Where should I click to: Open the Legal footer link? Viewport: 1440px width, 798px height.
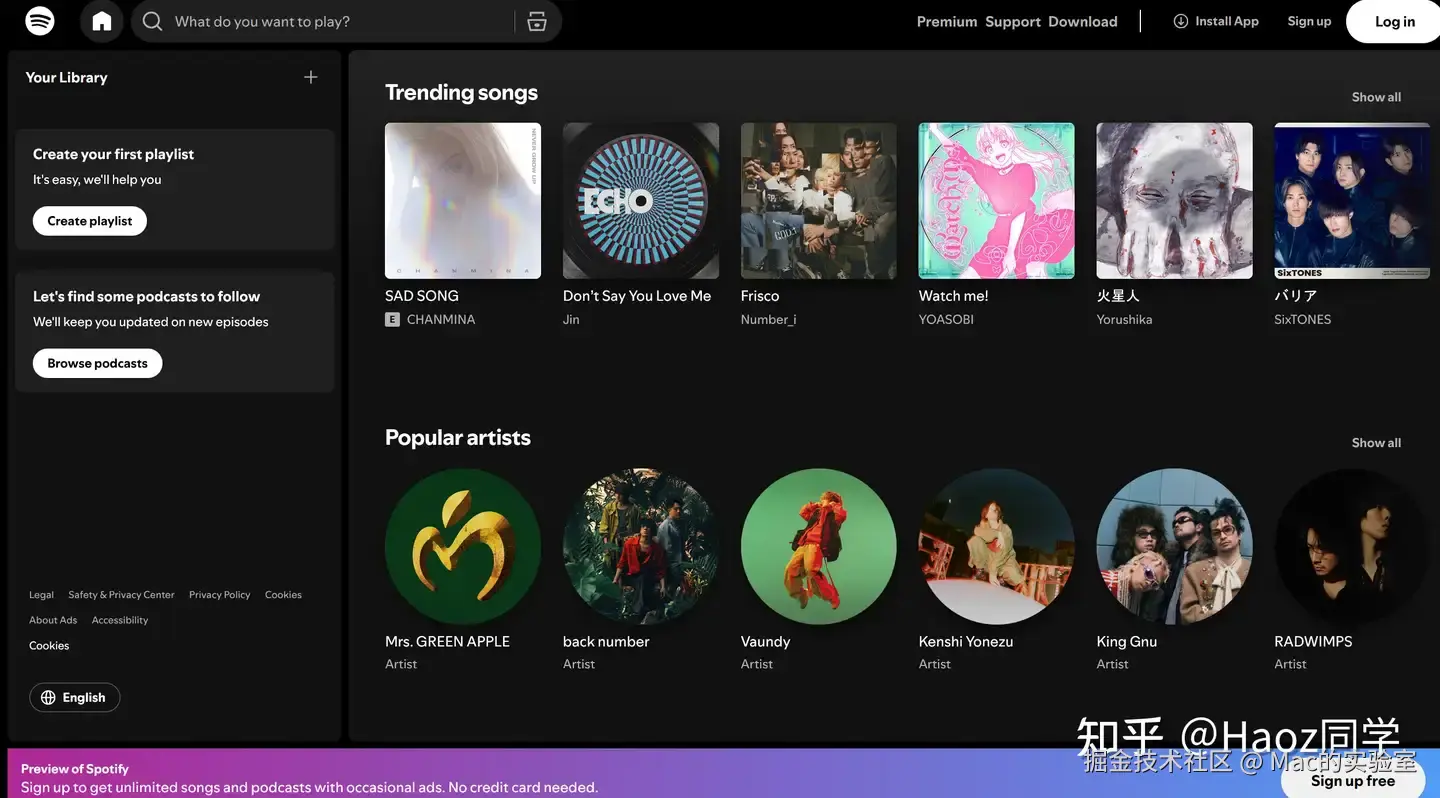click(x=41, y=595)
